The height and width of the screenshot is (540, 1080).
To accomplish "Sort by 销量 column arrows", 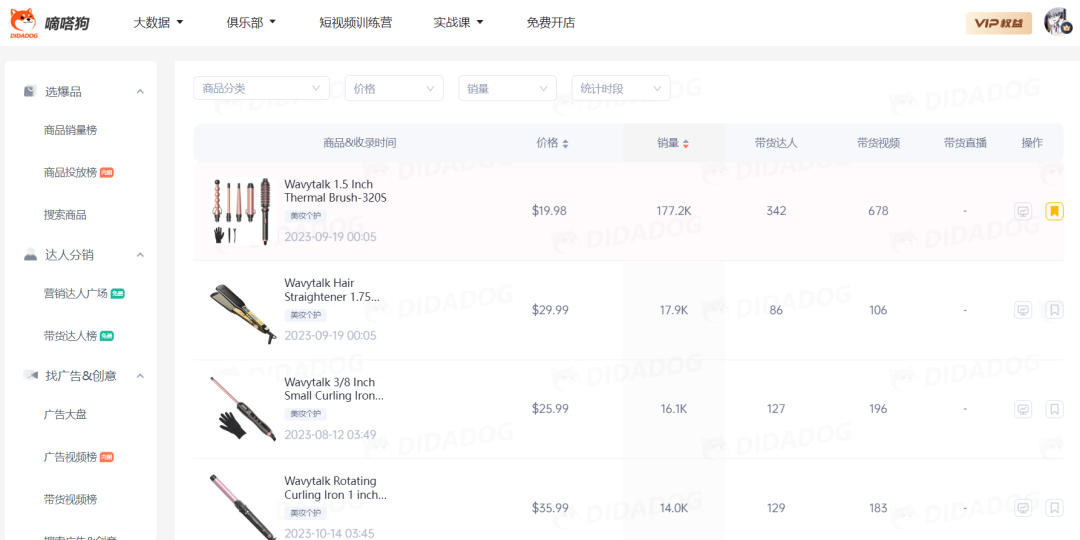I will [x=685, y=143].
